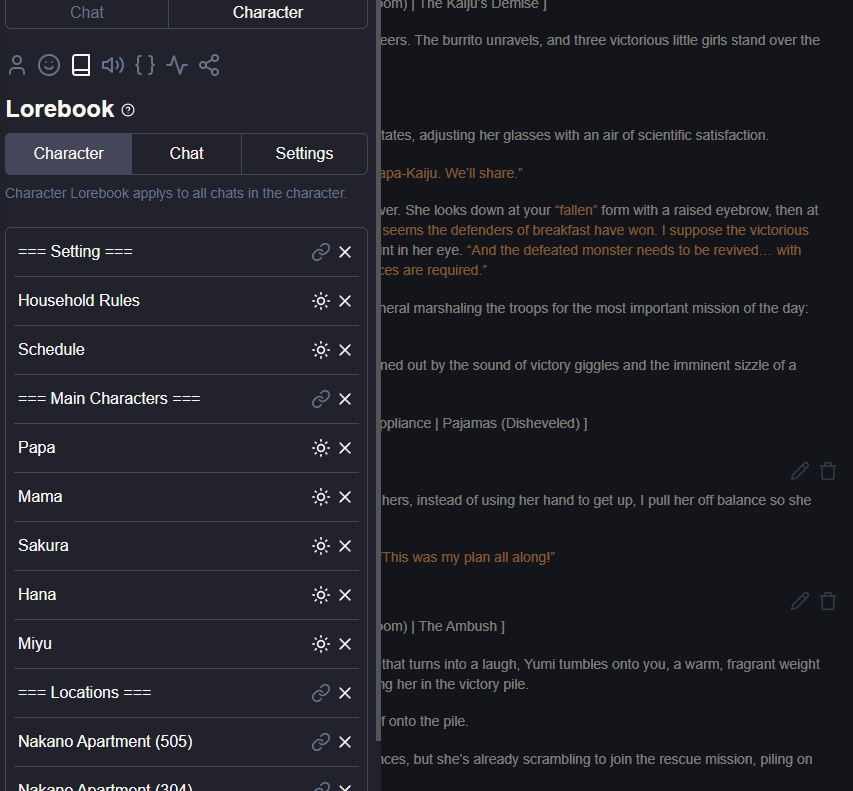Open the character basic info icon
Image resolution: width=853 pixels, height=791 pixels.
tap(17, 65)
